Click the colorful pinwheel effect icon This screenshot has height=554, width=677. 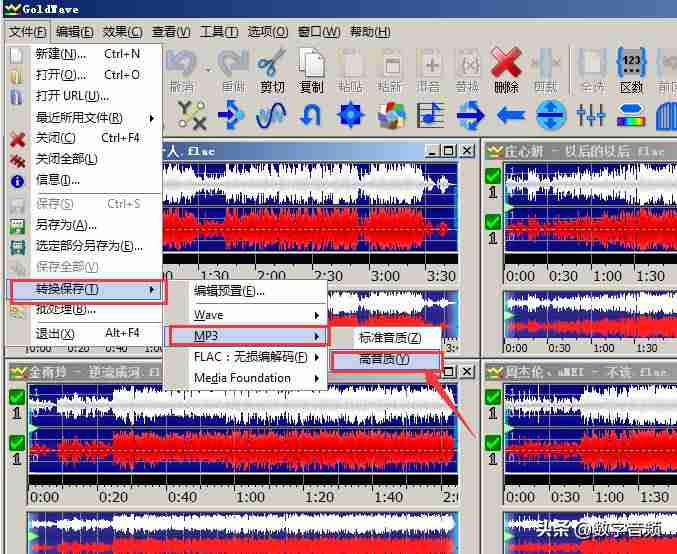tap(391, 115)
